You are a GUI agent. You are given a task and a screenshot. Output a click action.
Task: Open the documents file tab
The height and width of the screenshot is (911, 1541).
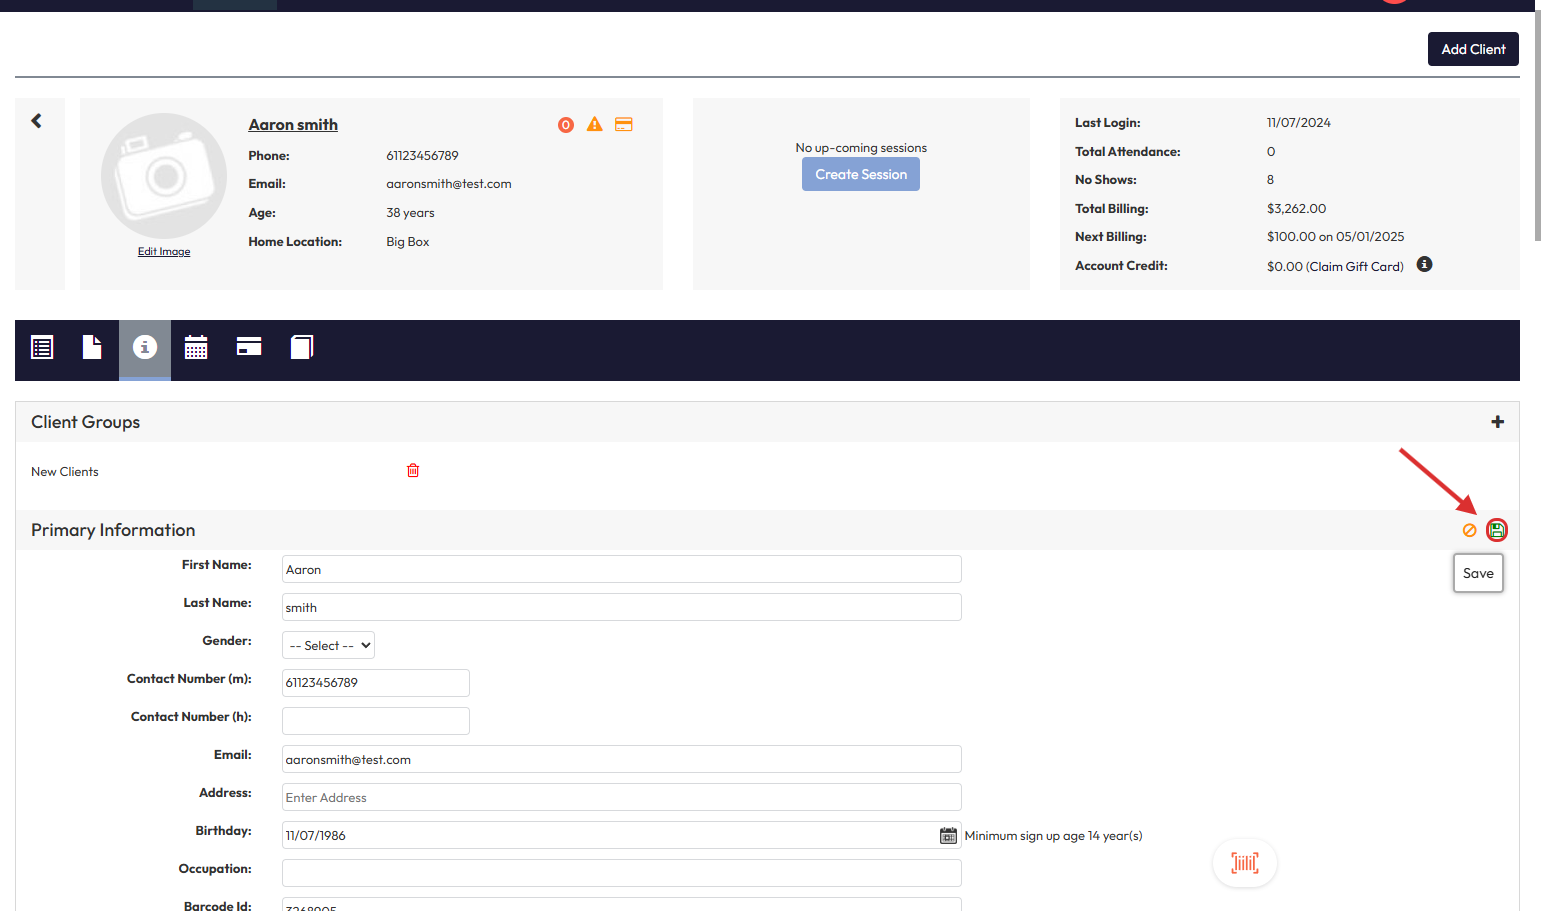[x=92, y=347]
